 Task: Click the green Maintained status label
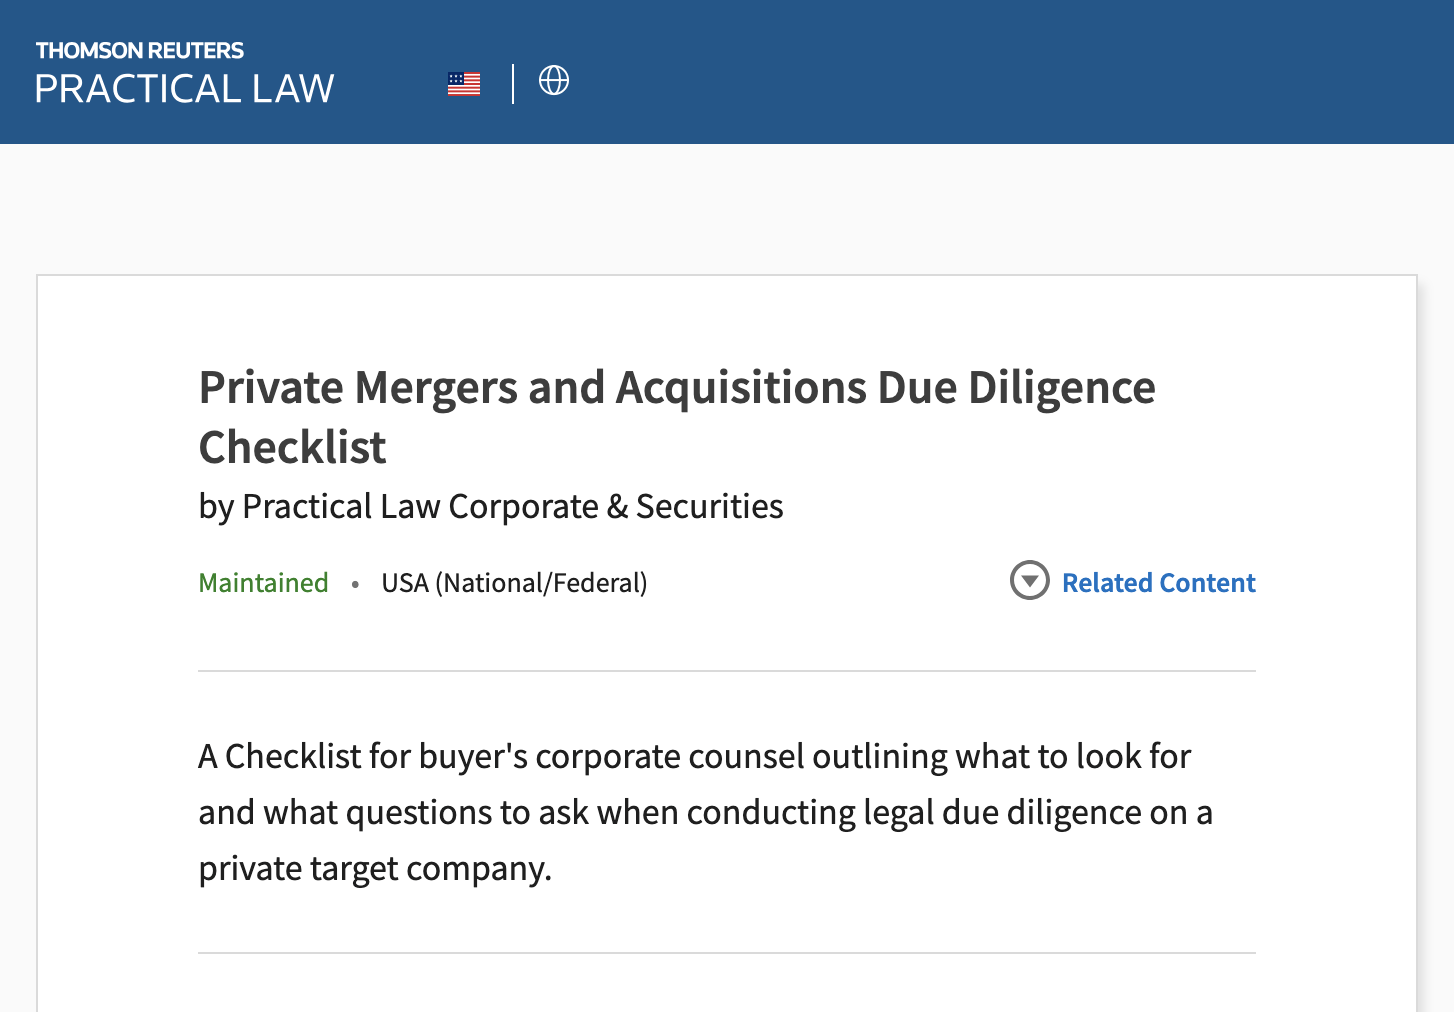pyautogui.click(x=263, y=583)
